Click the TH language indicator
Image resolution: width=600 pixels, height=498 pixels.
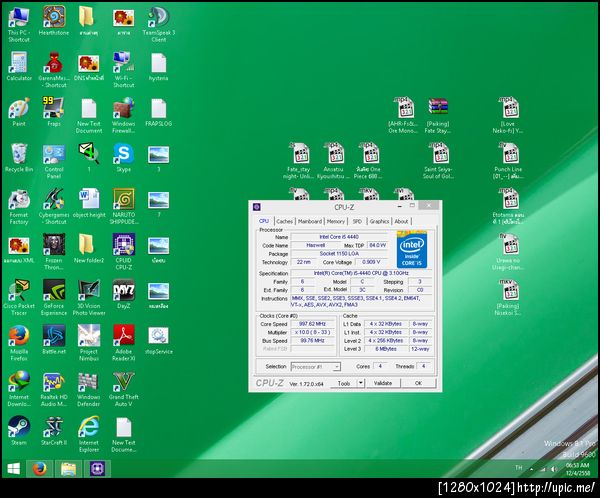tap(518, 467)
